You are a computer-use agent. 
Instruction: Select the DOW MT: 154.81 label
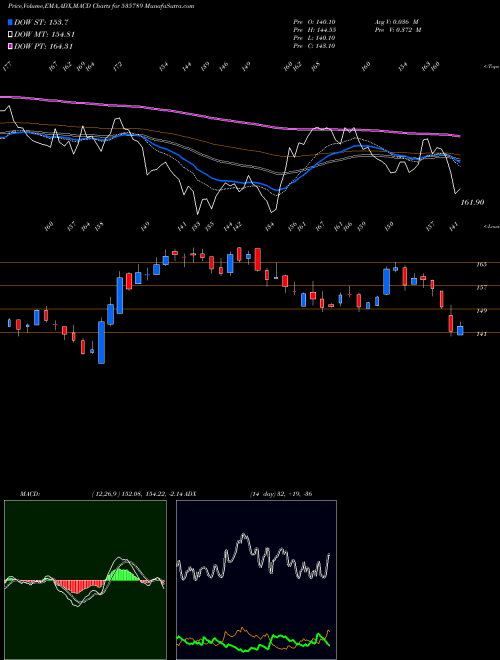(44, 35)
